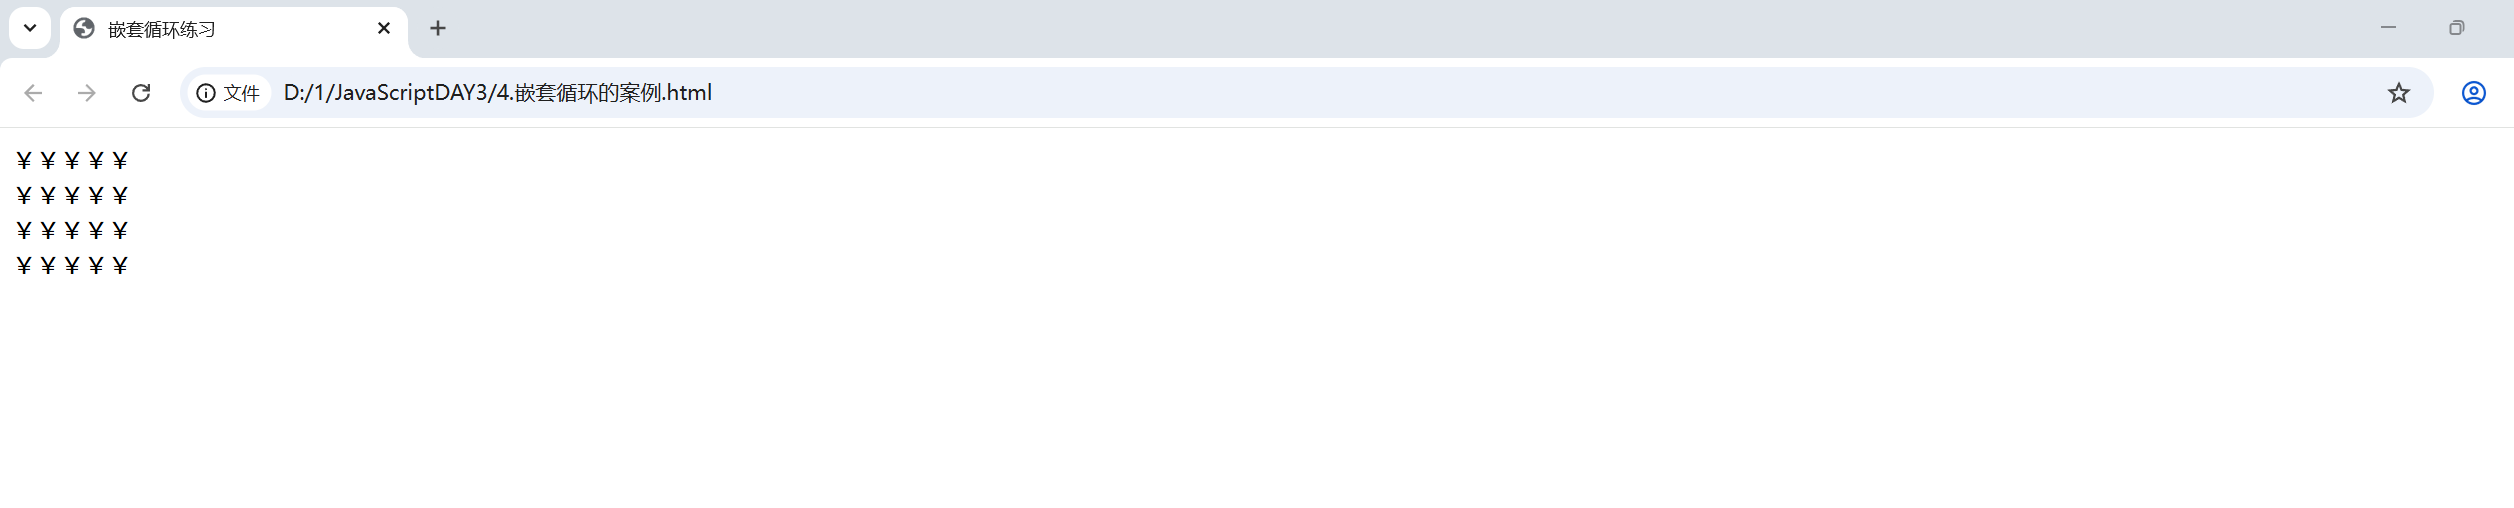Click the first ¥ in the top row
Screen dimensions: 2514x508
[x=24, y=161]
